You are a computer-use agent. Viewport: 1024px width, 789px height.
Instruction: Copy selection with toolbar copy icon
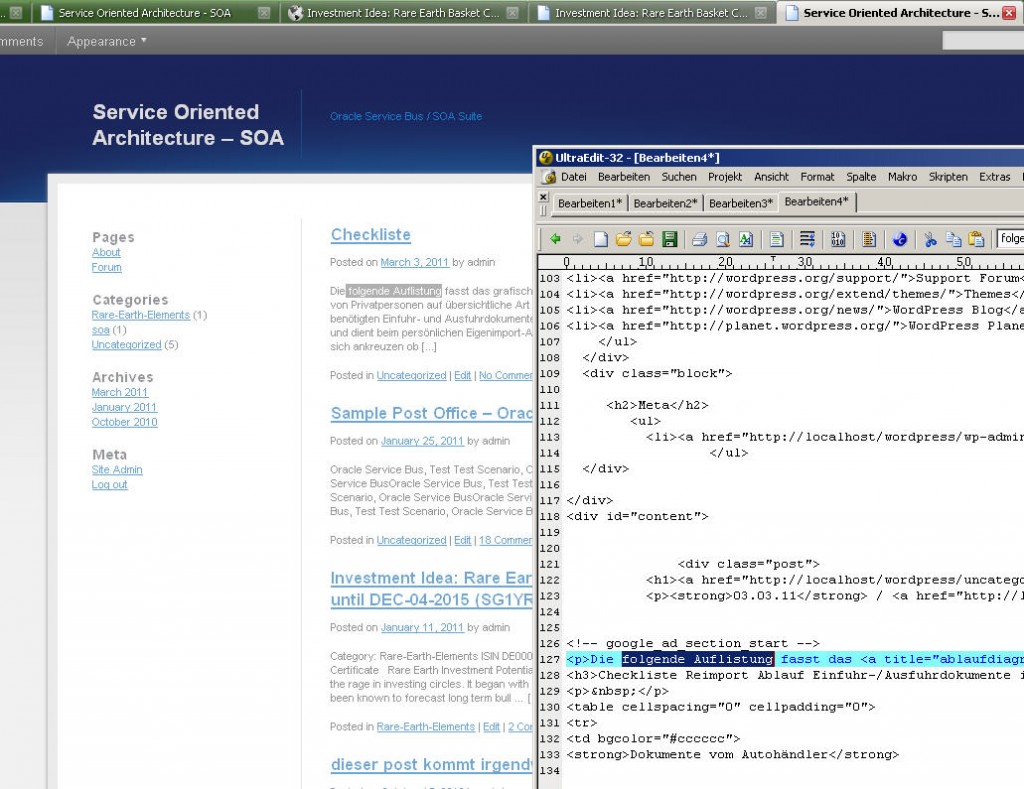pyautogui.click(x=953, y=239)
